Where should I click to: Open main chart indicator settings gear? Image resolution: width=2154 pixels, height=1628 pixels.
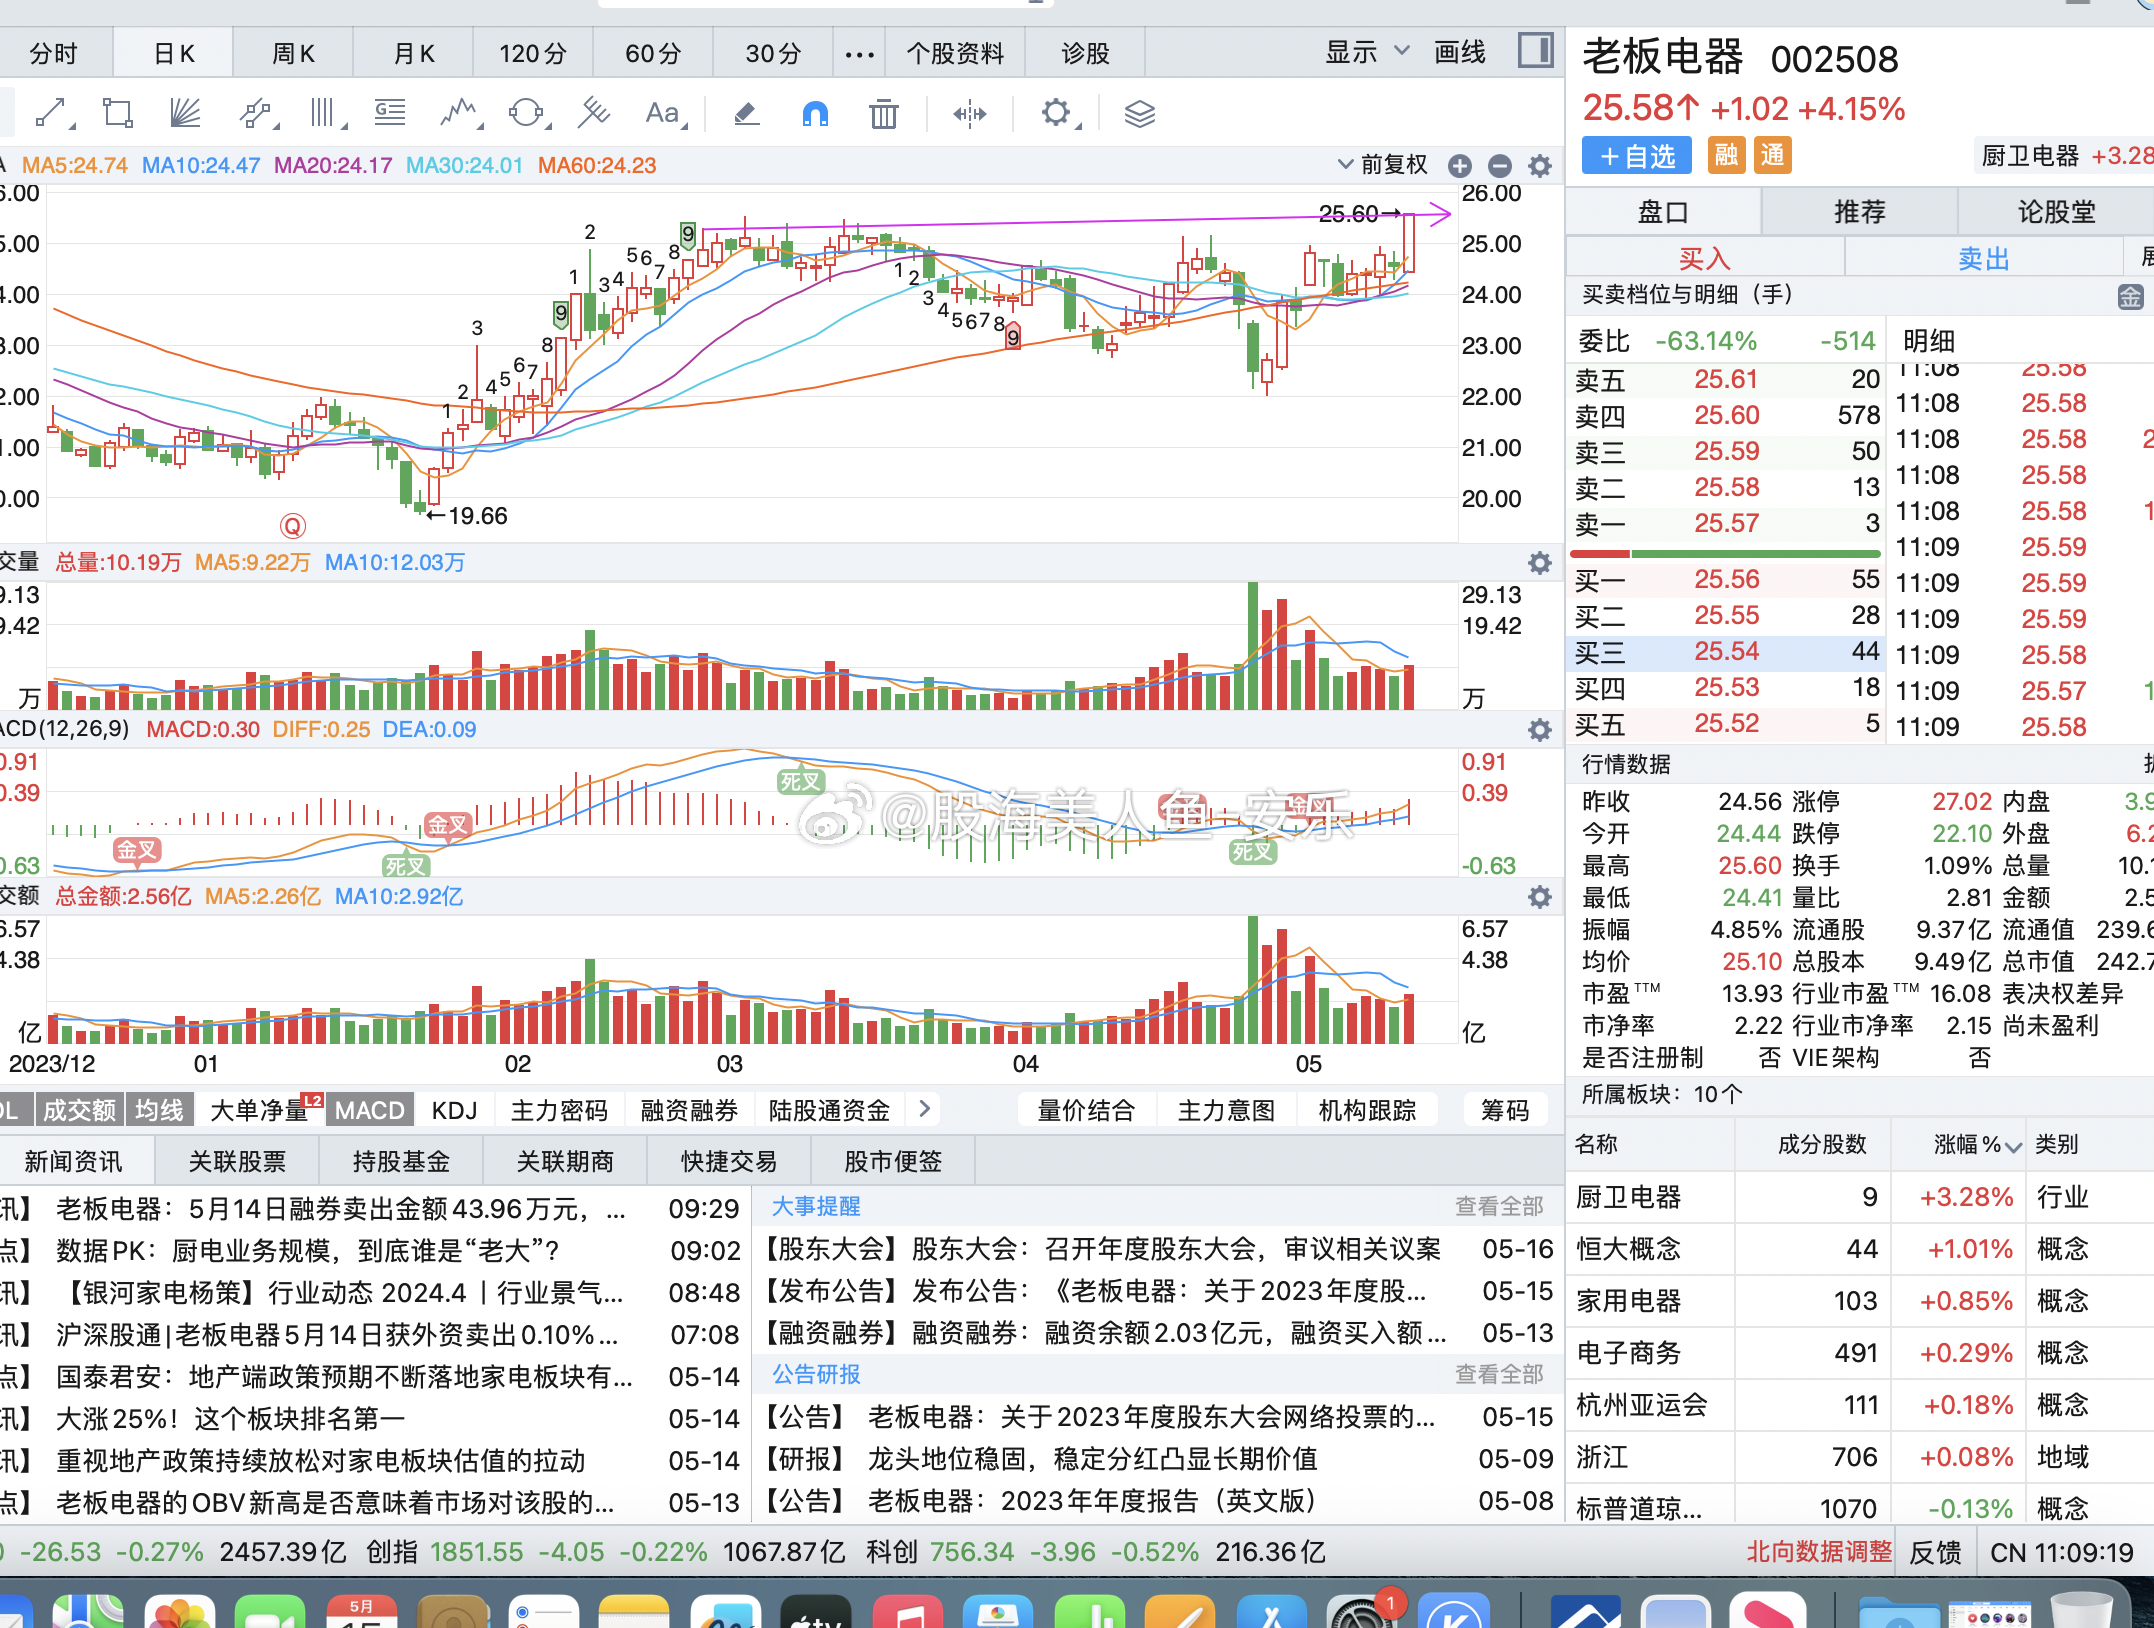(1540, 166)
